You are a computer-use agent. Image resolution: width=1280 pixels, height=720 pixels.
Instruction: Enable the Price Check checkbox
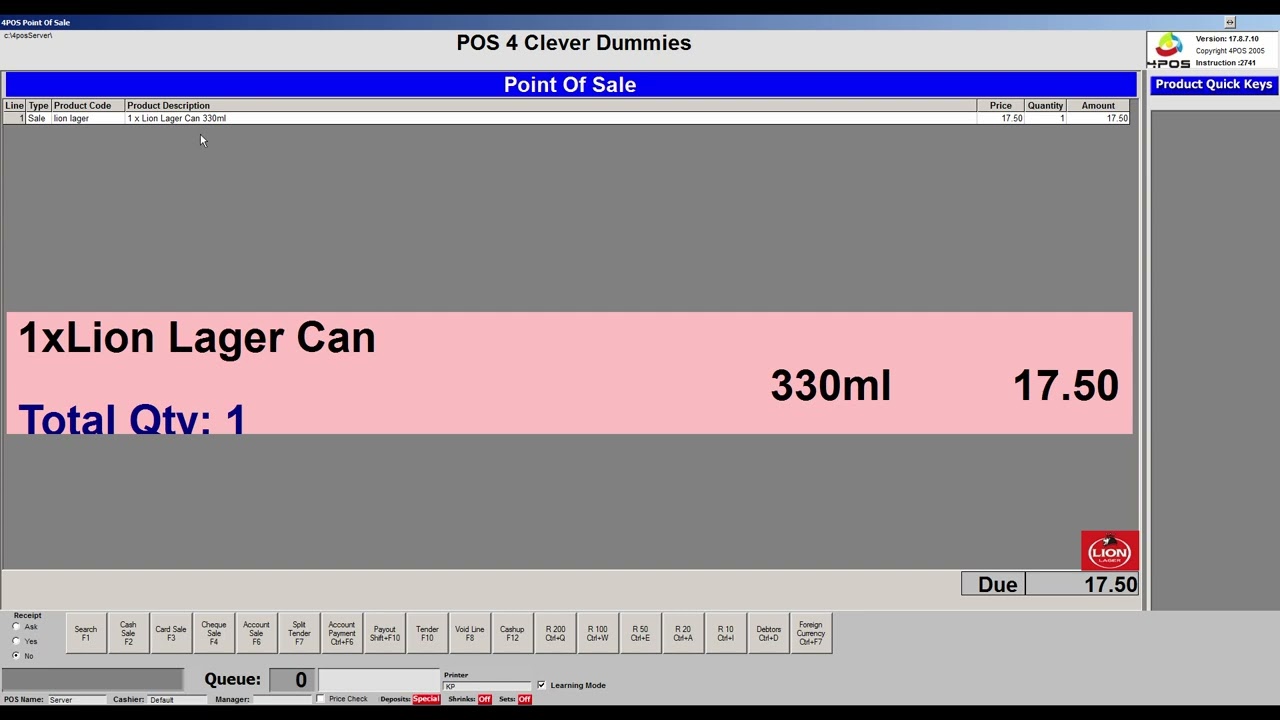(x=321, y=699)
